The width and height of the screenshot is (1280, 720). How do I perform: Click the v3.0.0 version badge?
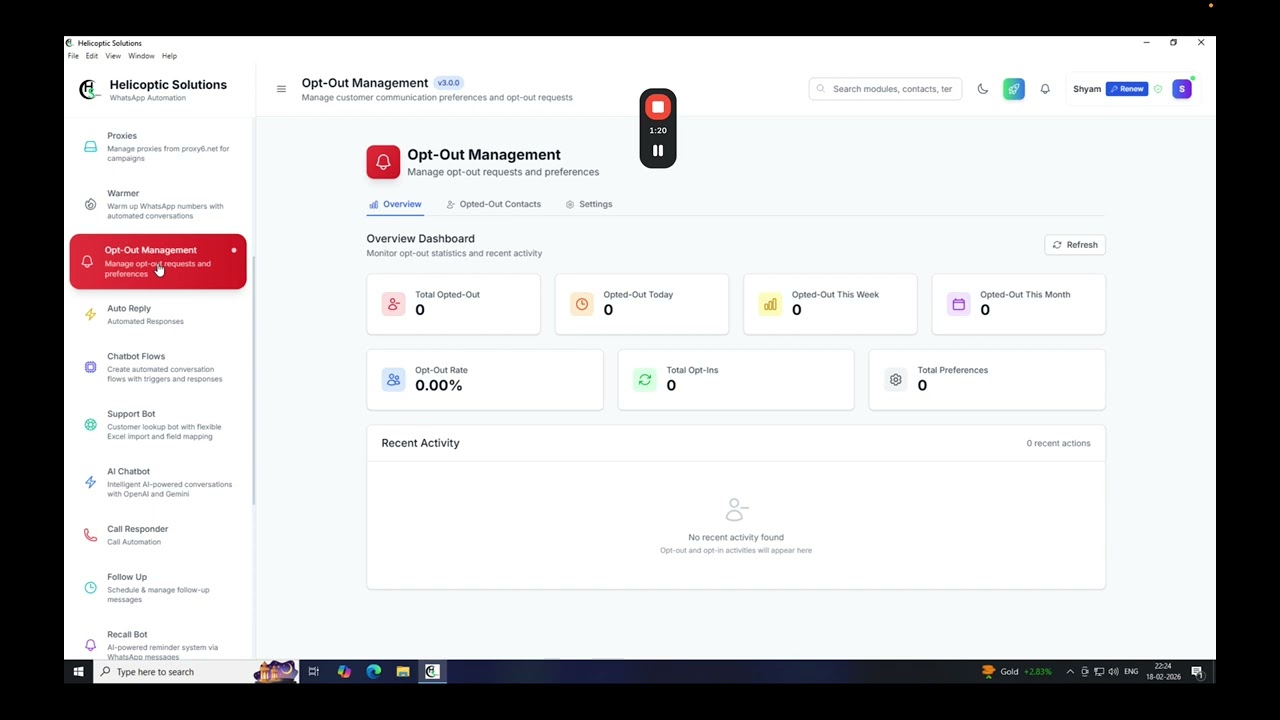coord(449,83)
